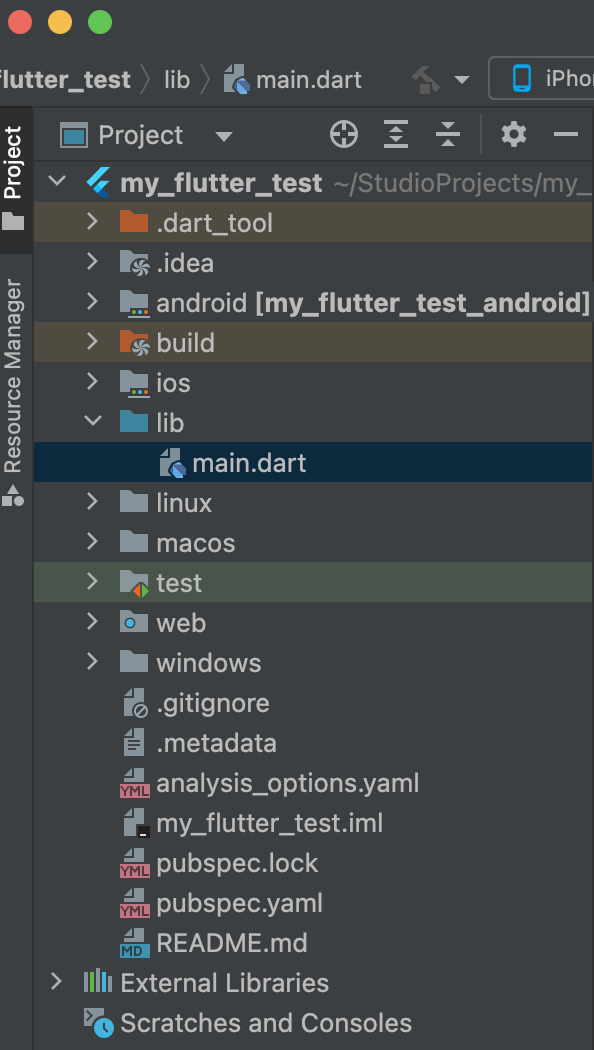Click the Scratches and Consoles label
The height and width of the screenshot is (1050, 594).
pyautogui.click(x=266, y=1023)
